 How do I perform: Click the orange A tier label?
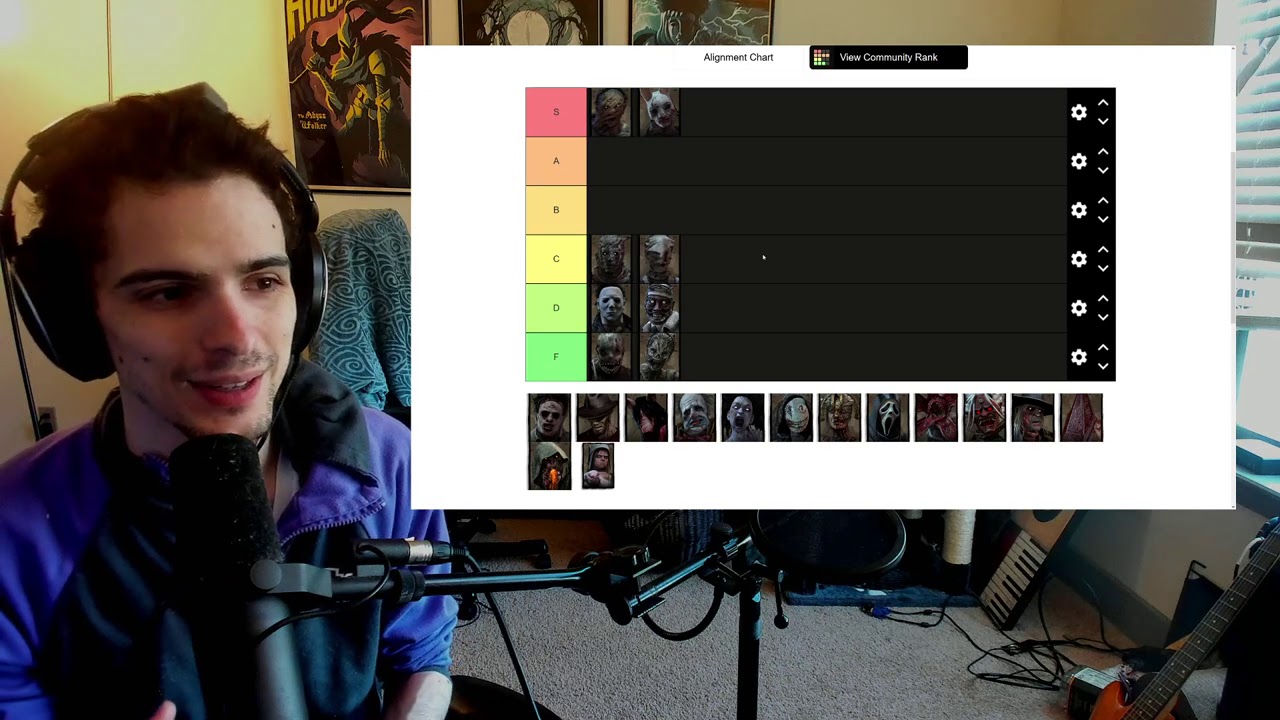(x=556, y=161)
